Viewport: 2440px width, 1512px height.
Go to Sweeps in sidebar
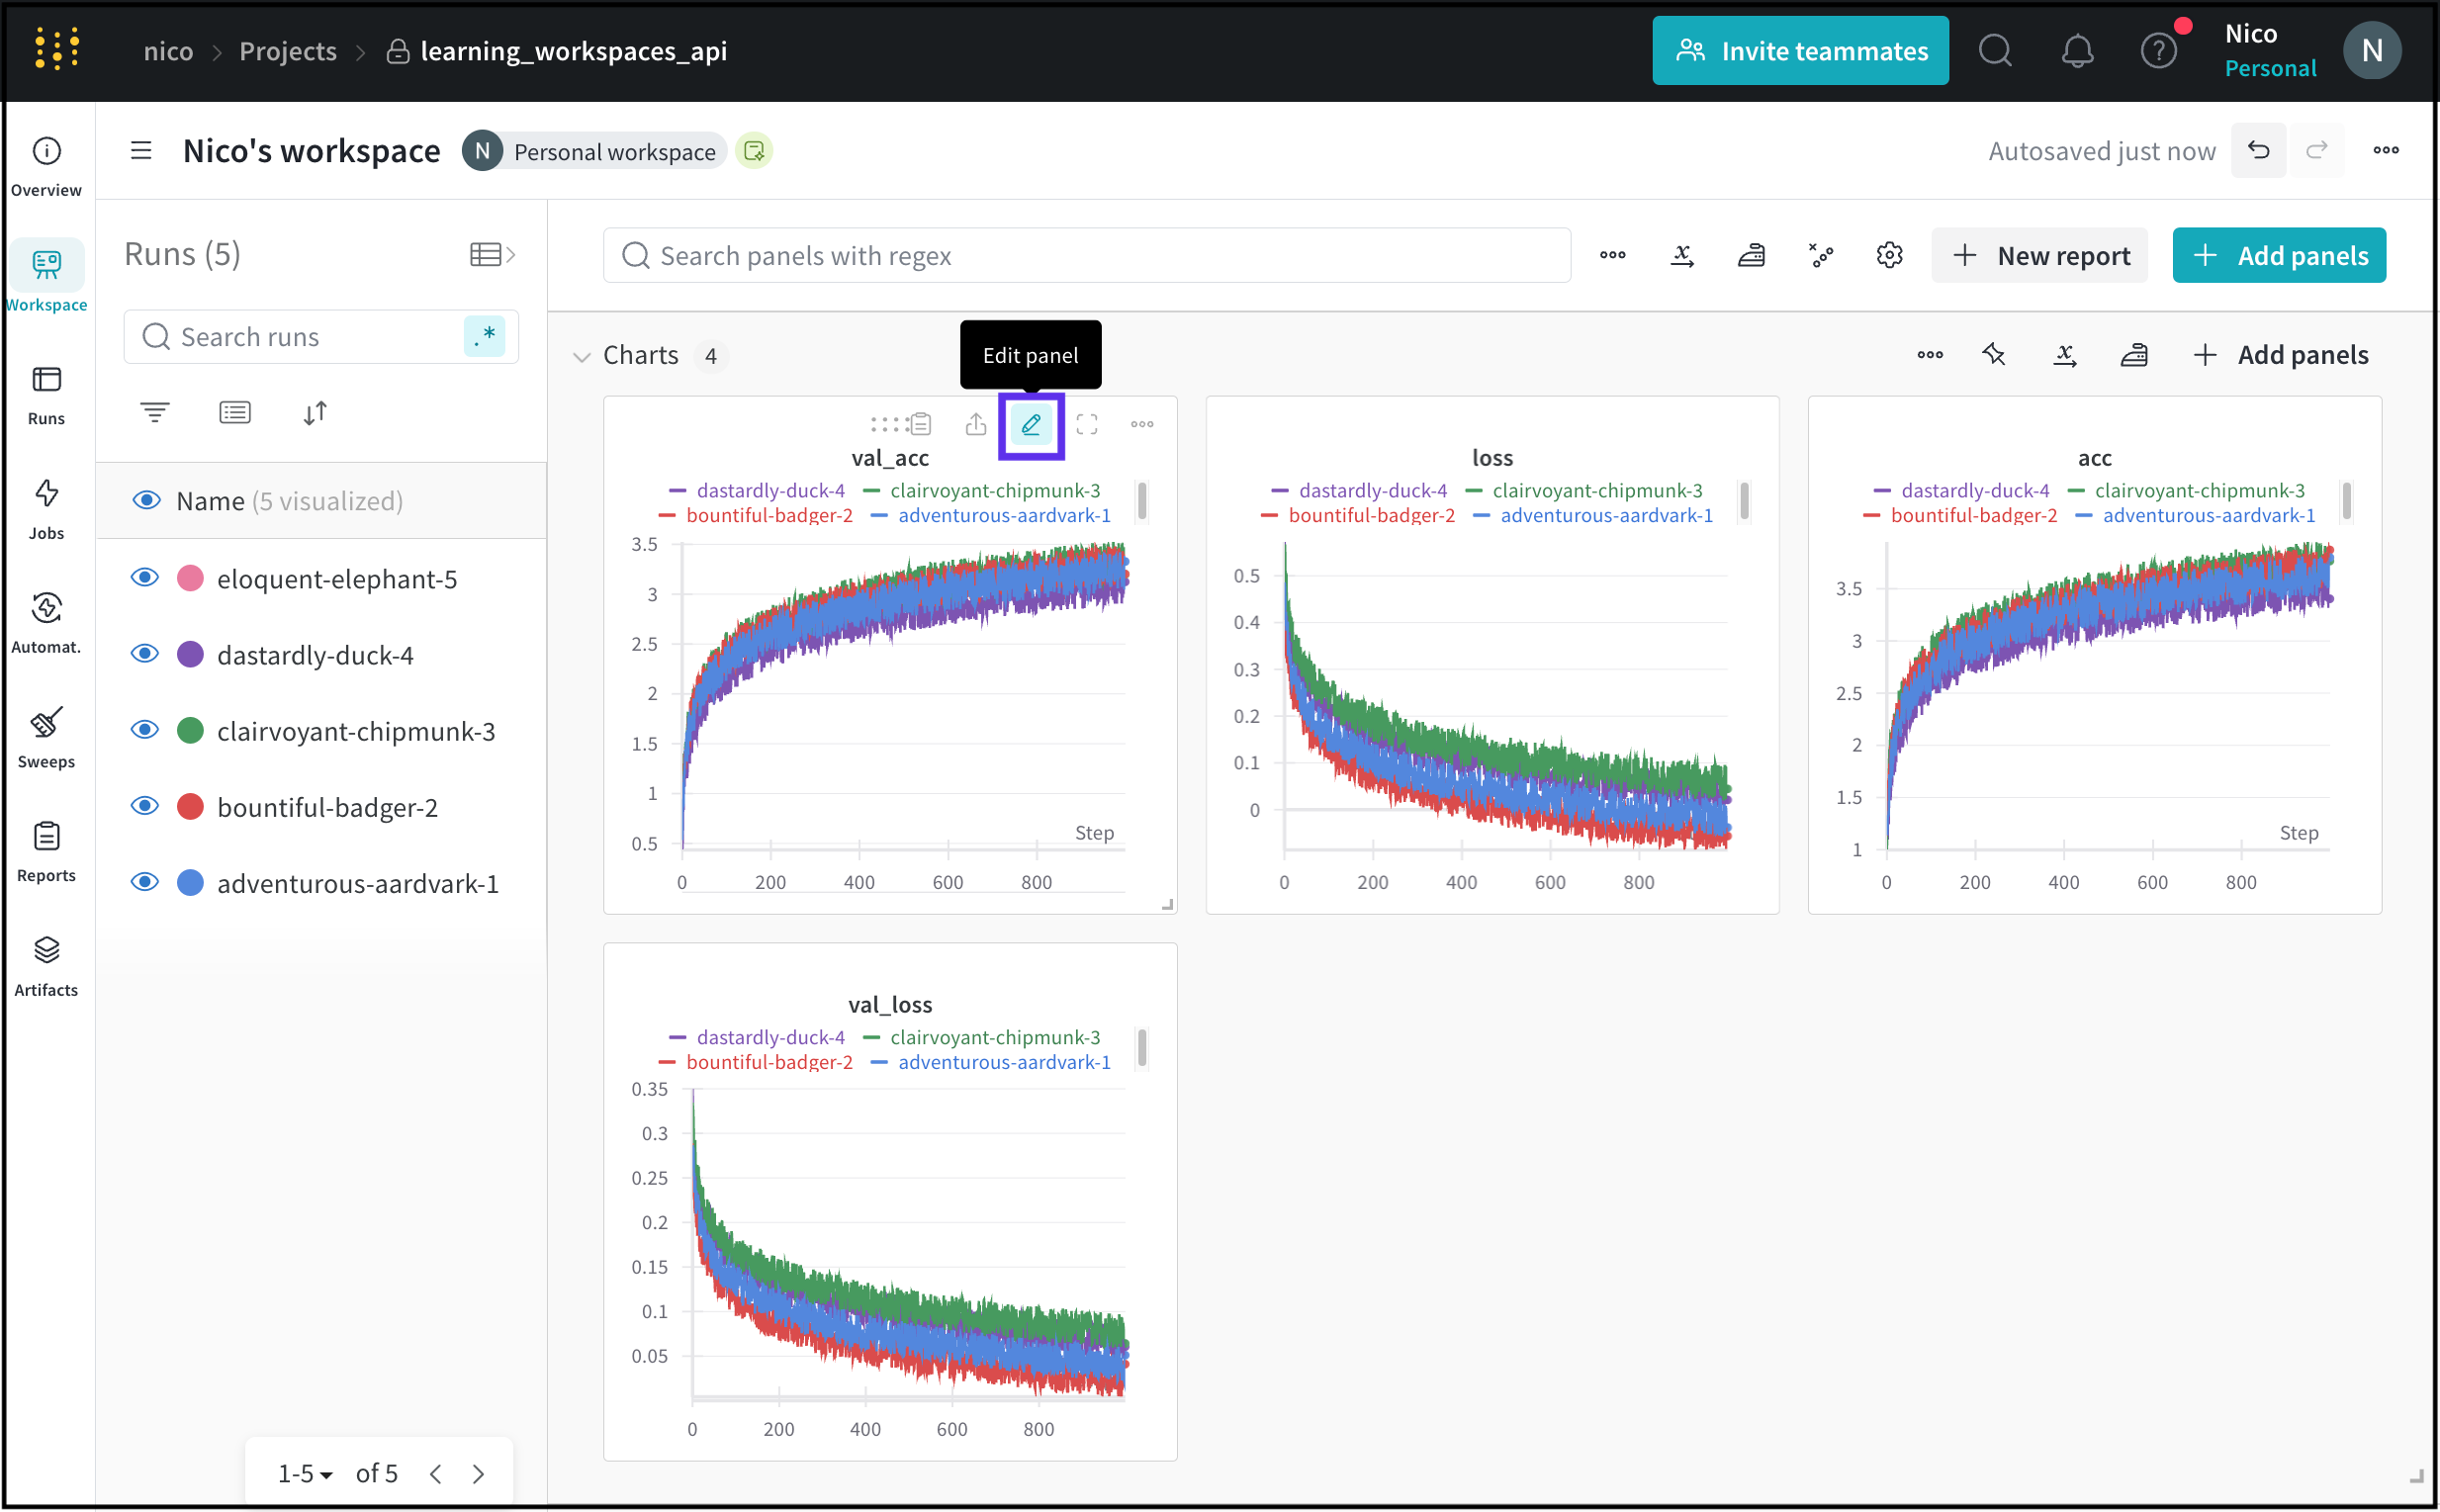click(x=46, y=737)
